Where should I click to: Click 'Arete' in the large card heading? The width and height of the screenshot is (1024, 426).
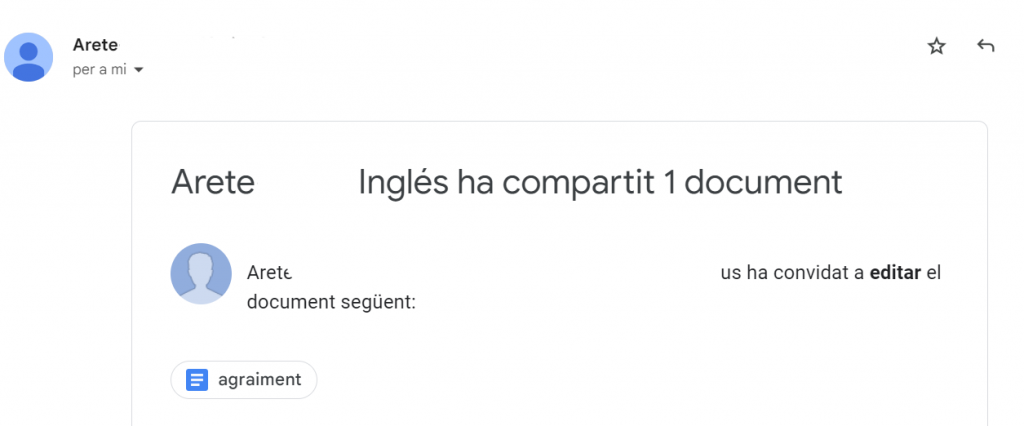(x=213, y=183)
